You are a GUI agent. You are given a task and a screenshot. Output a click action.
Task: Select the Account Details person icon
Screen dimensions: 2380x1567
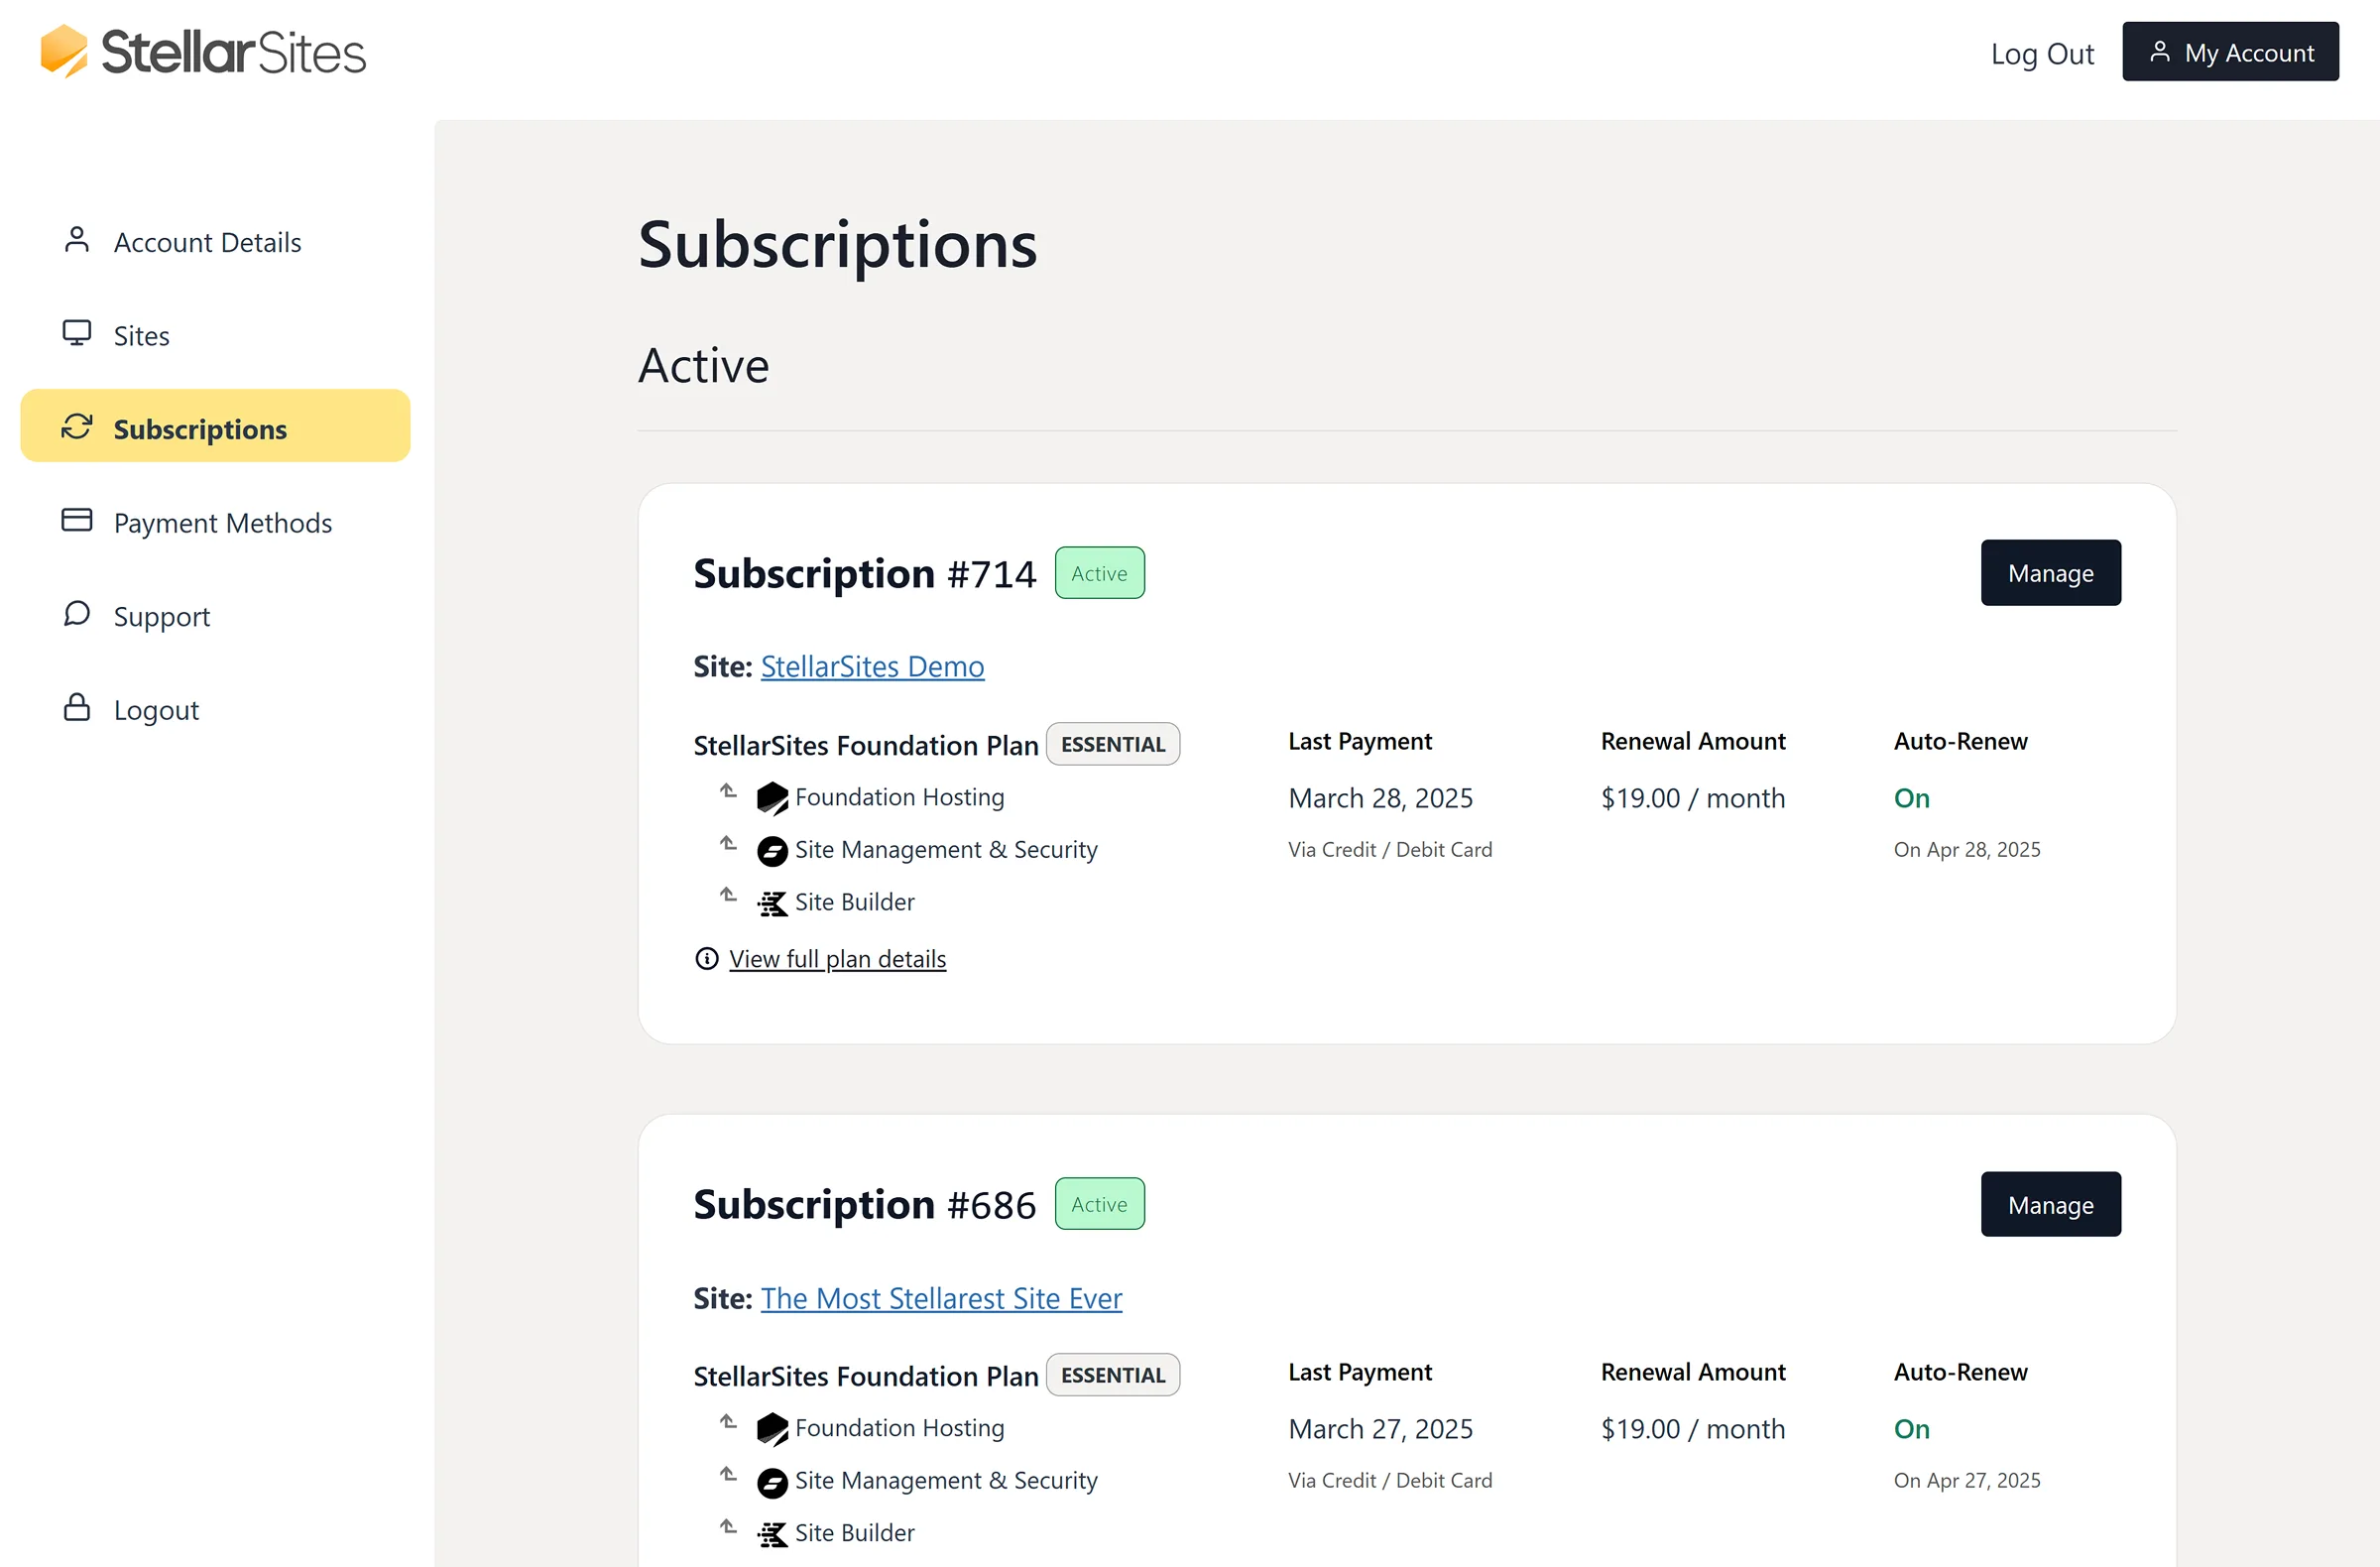pyautogui.click(x=75, y=240)
